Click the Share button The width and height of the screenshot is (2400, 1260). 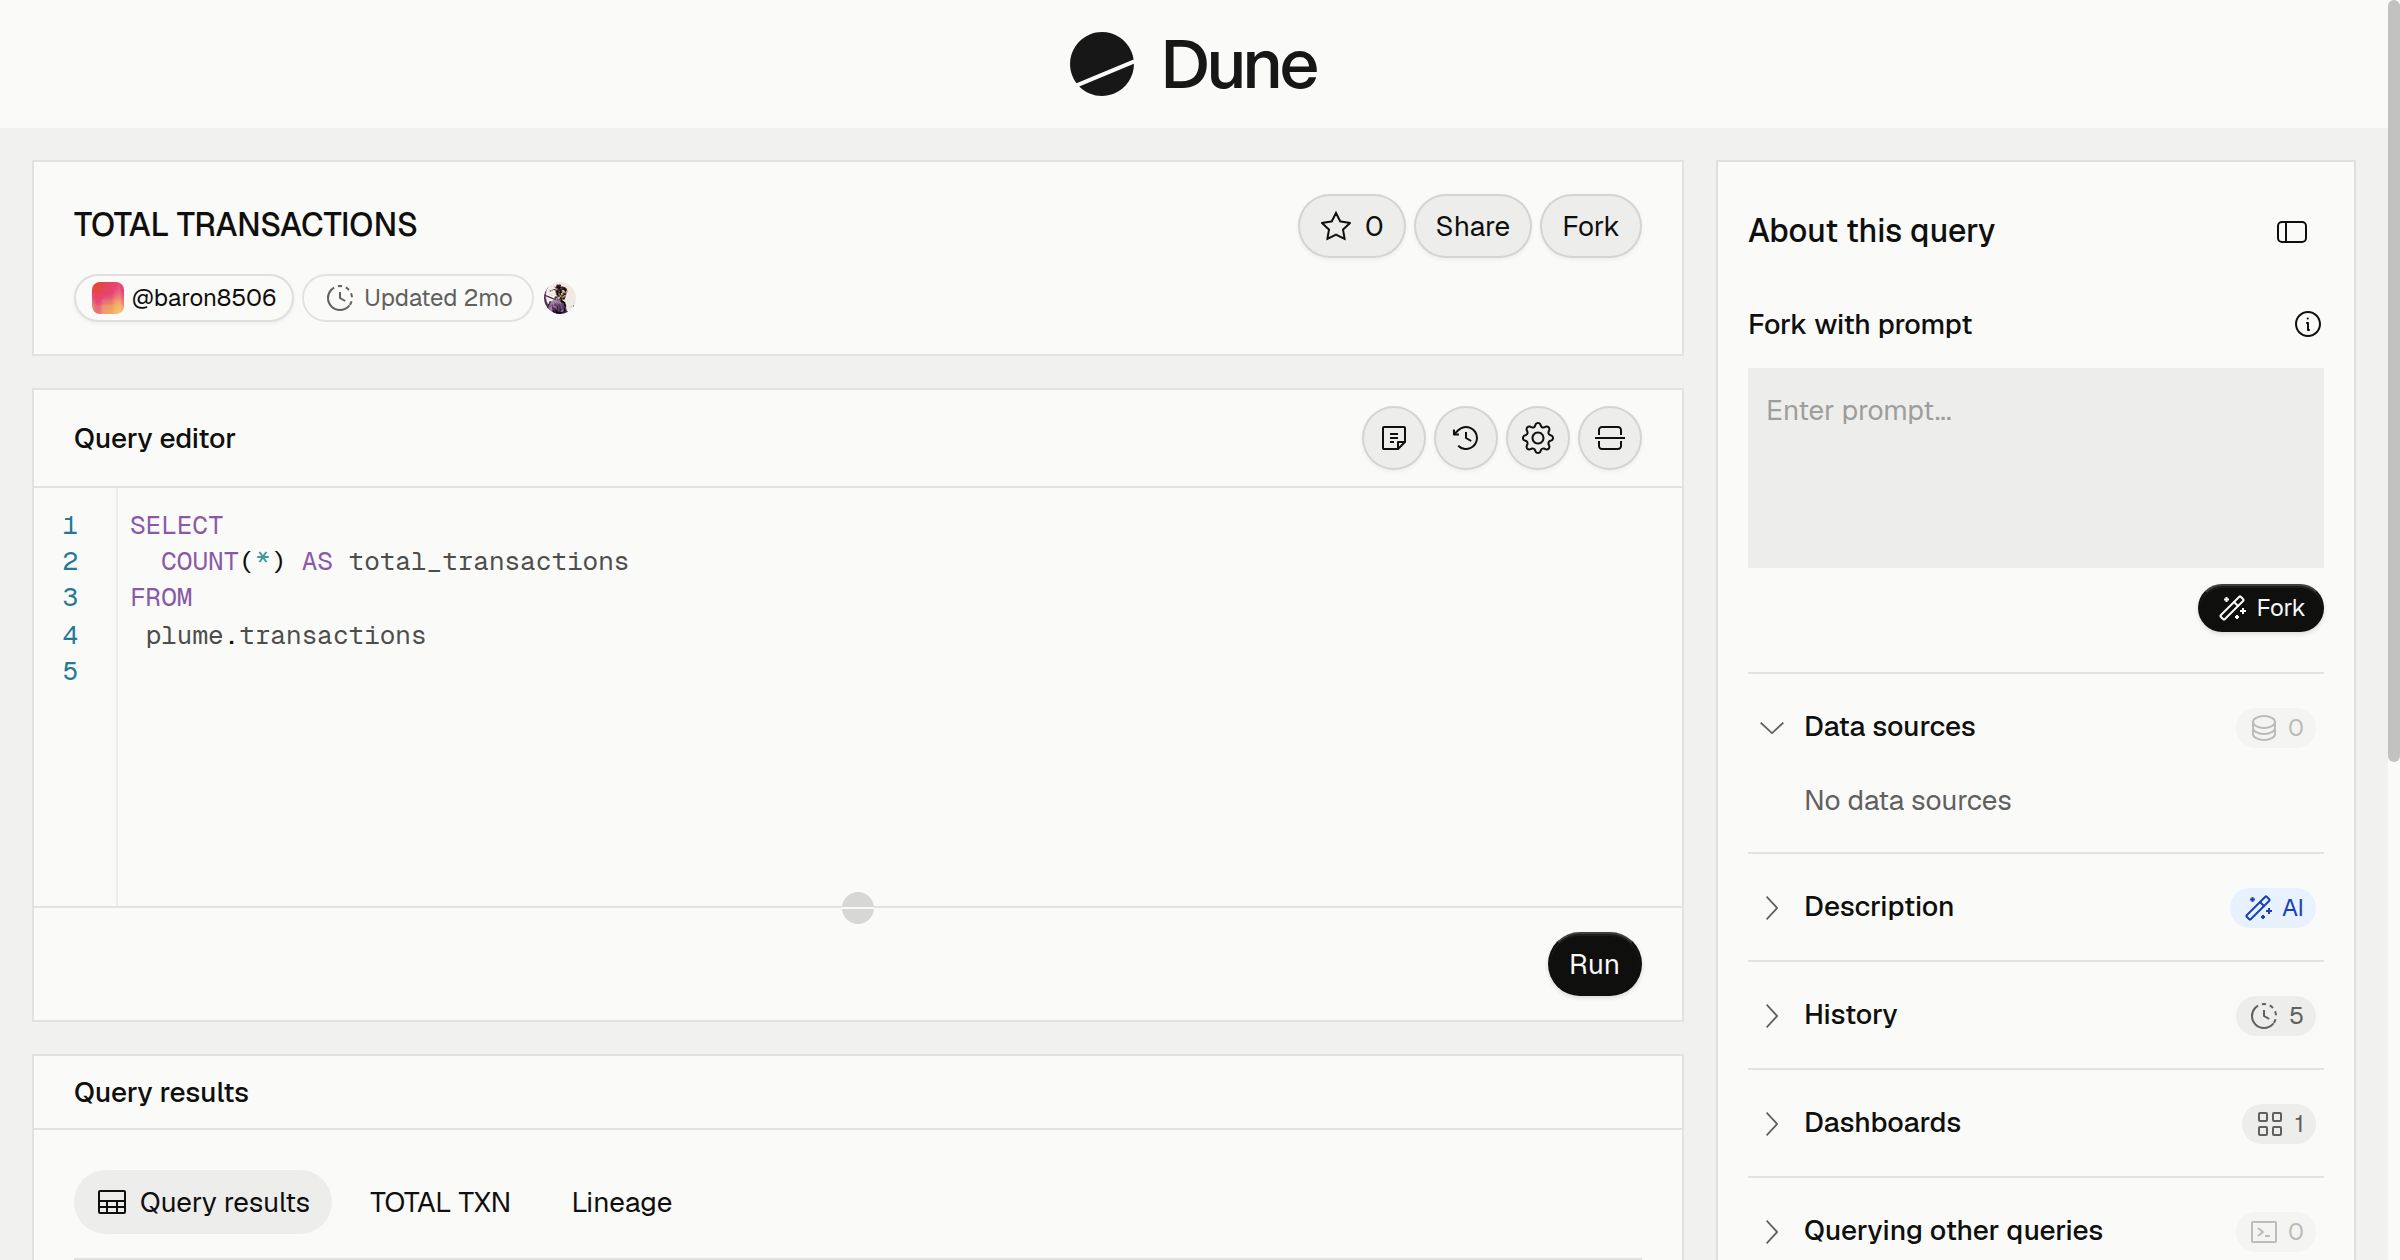point(1472,226)
